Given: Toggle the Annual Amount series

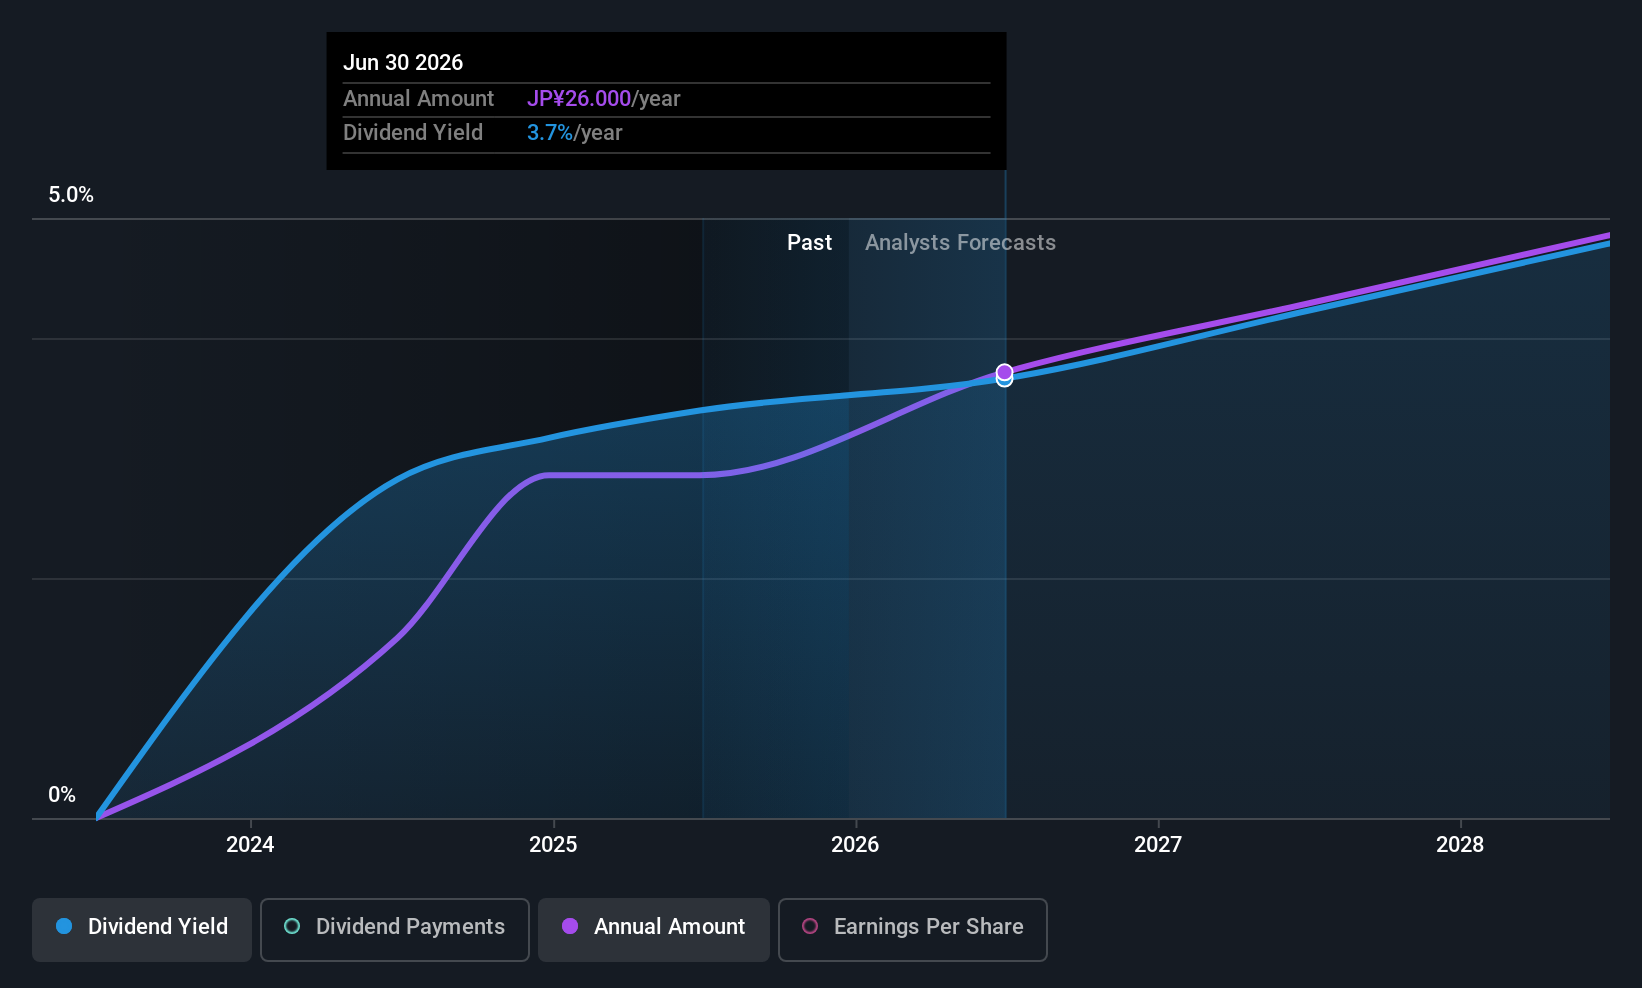Looking at the screenshot, I should pos(654,929).
